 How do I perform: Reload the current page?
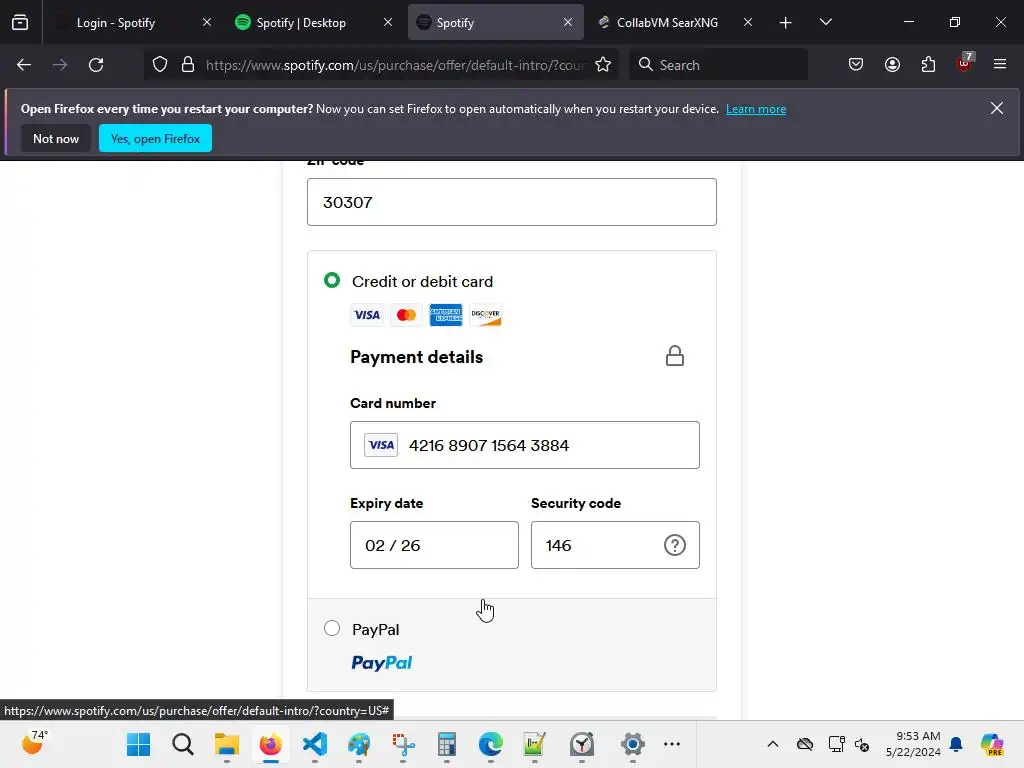pos(96,65)
